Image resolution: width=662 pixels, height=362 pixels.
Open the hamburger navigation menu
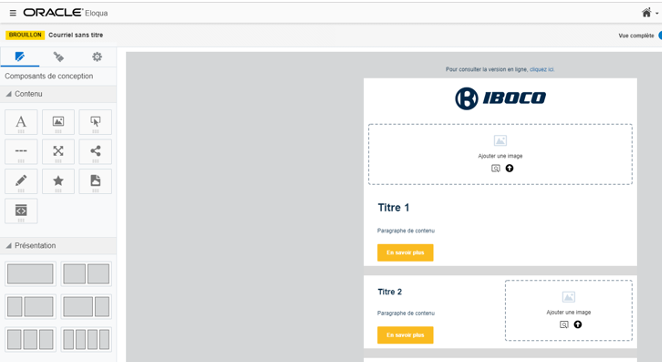(x=13, y=13)
